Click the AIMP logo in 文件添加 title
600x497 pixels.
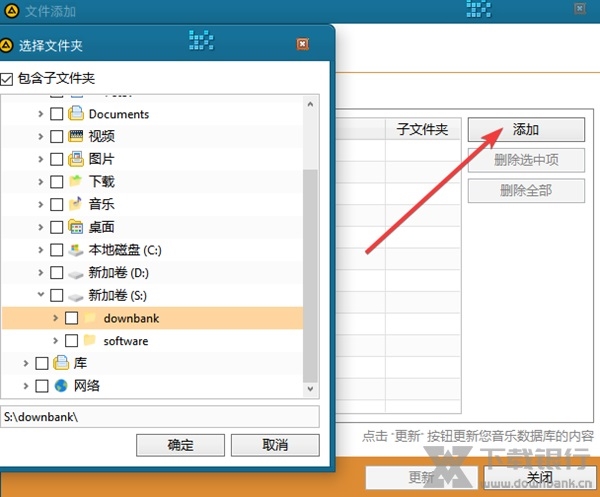(x=12, y=11)
